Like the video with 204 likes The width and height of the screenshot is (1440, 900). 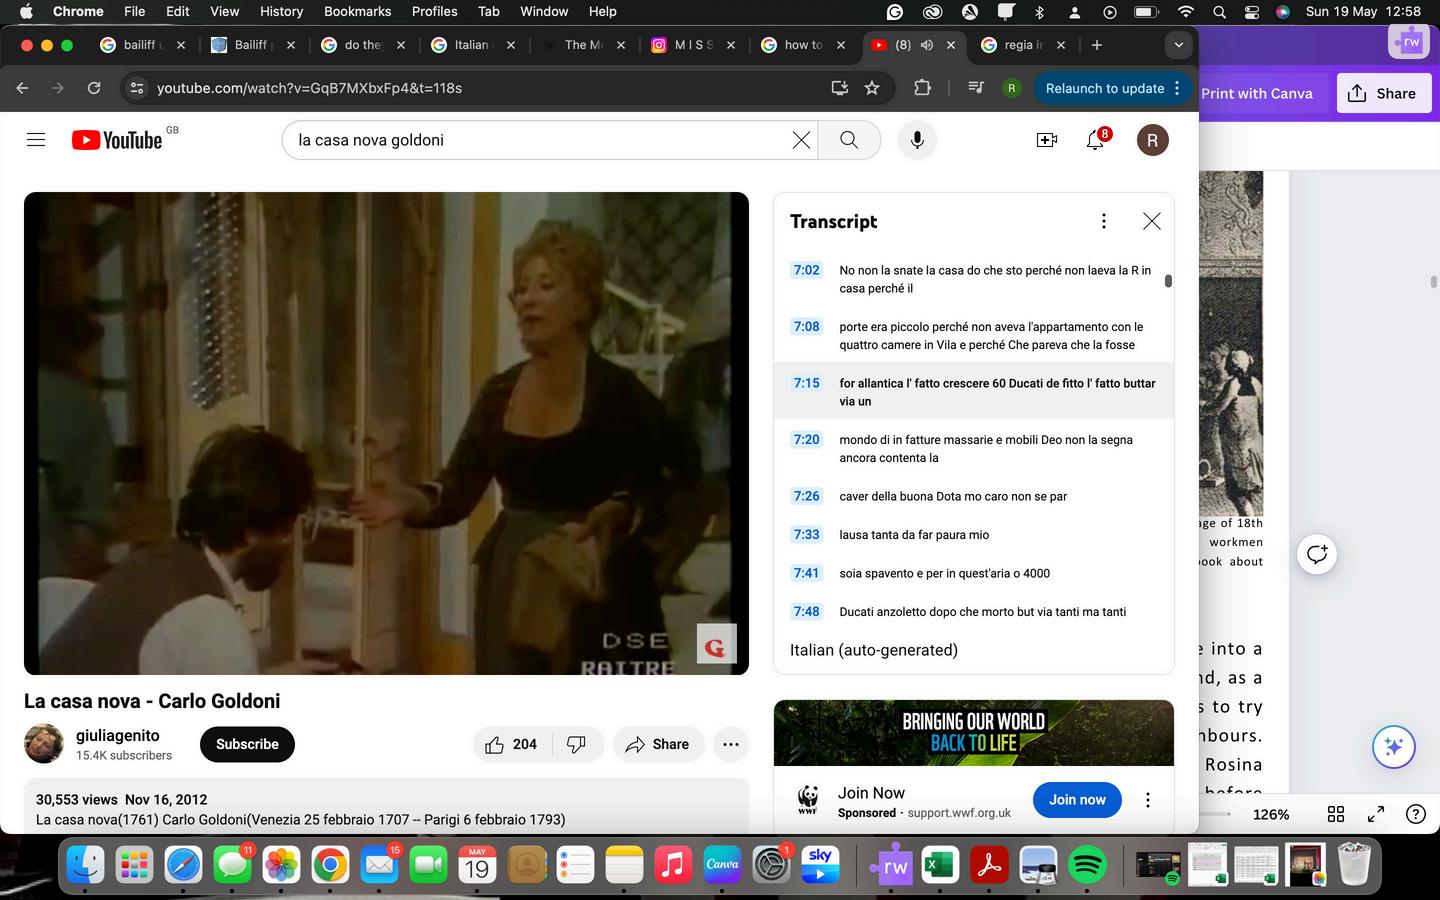point(511,744)
